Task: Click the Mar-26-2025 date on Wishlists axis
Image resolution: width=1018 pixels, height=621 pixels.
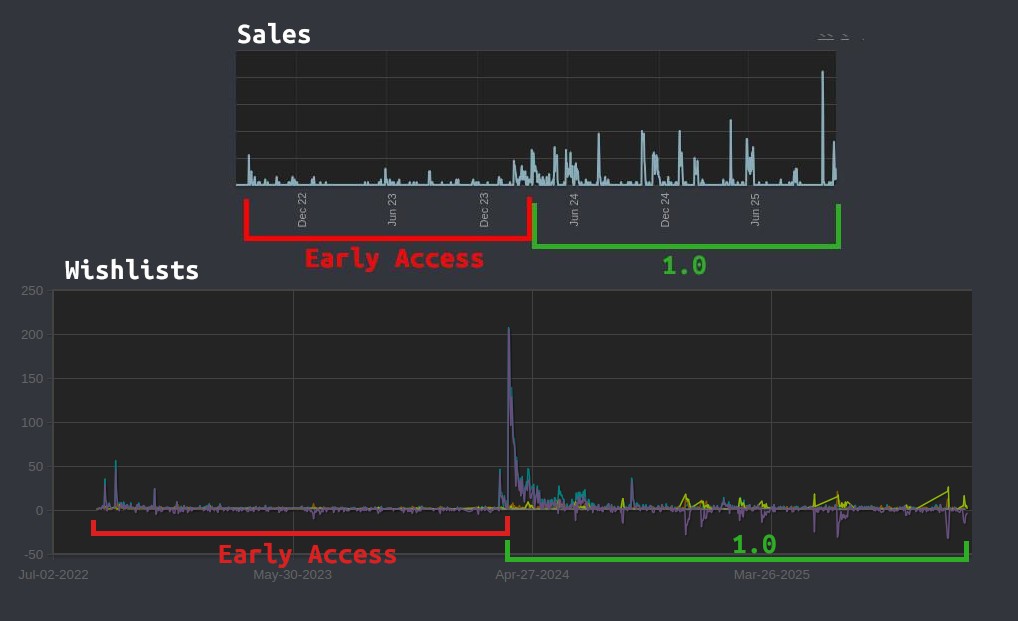Action: click(771, 575)
